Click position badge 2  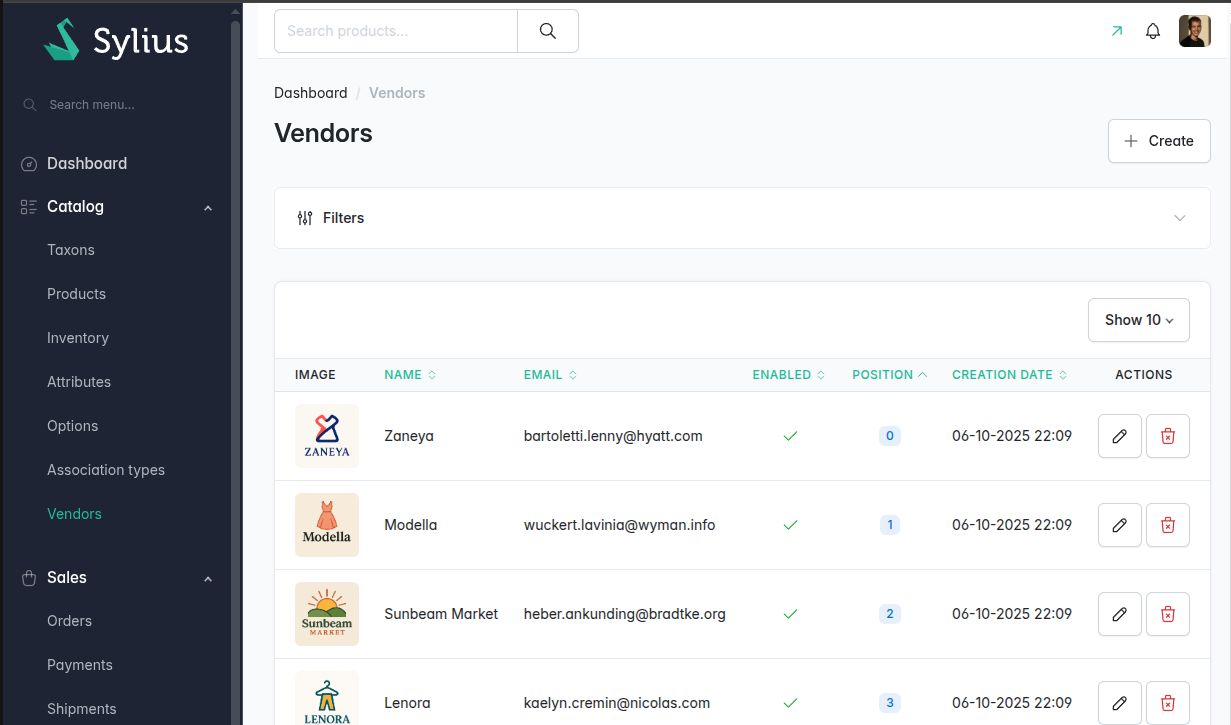[x=890, y=614]
